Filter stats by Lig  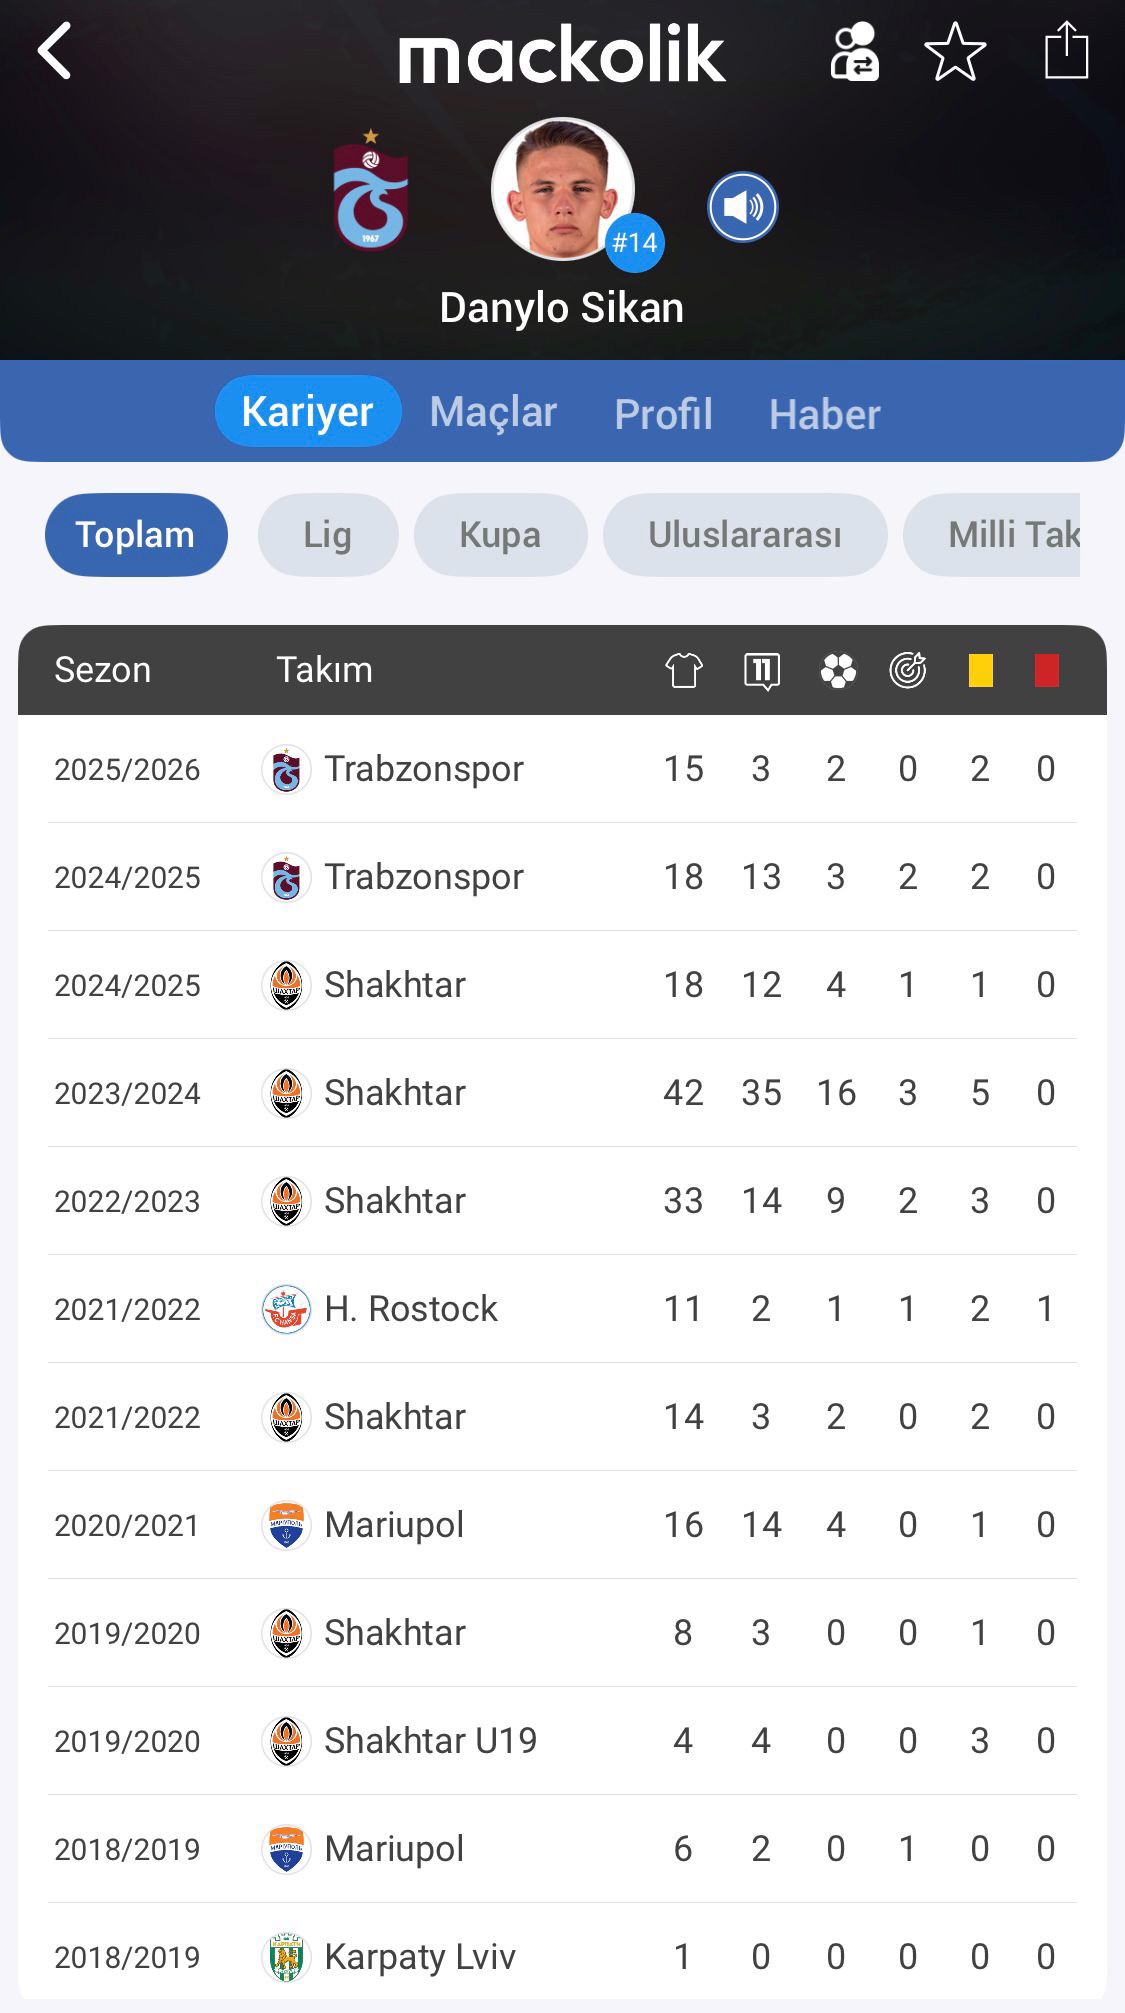328,535
